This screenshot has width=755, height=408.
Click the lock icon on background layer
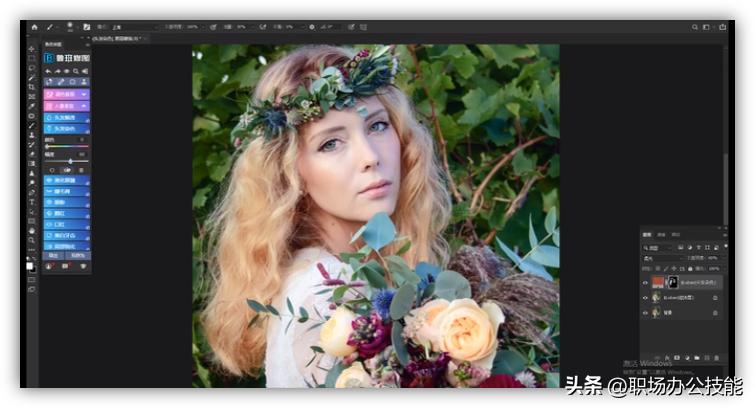(x=715, y=312)
